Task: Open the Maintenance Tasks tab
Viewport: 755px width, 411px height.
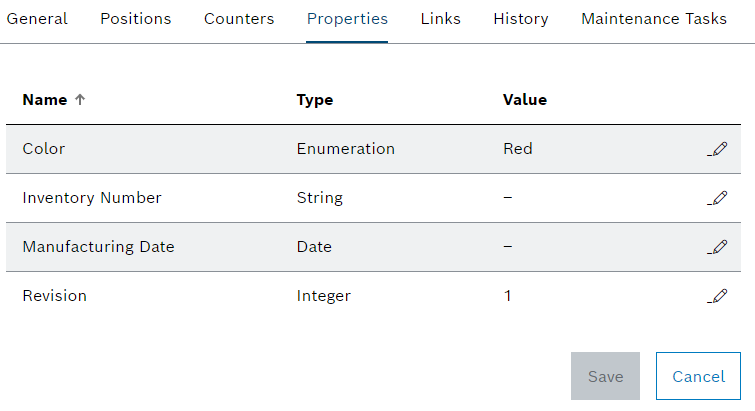Action: [x=654, y=19]
